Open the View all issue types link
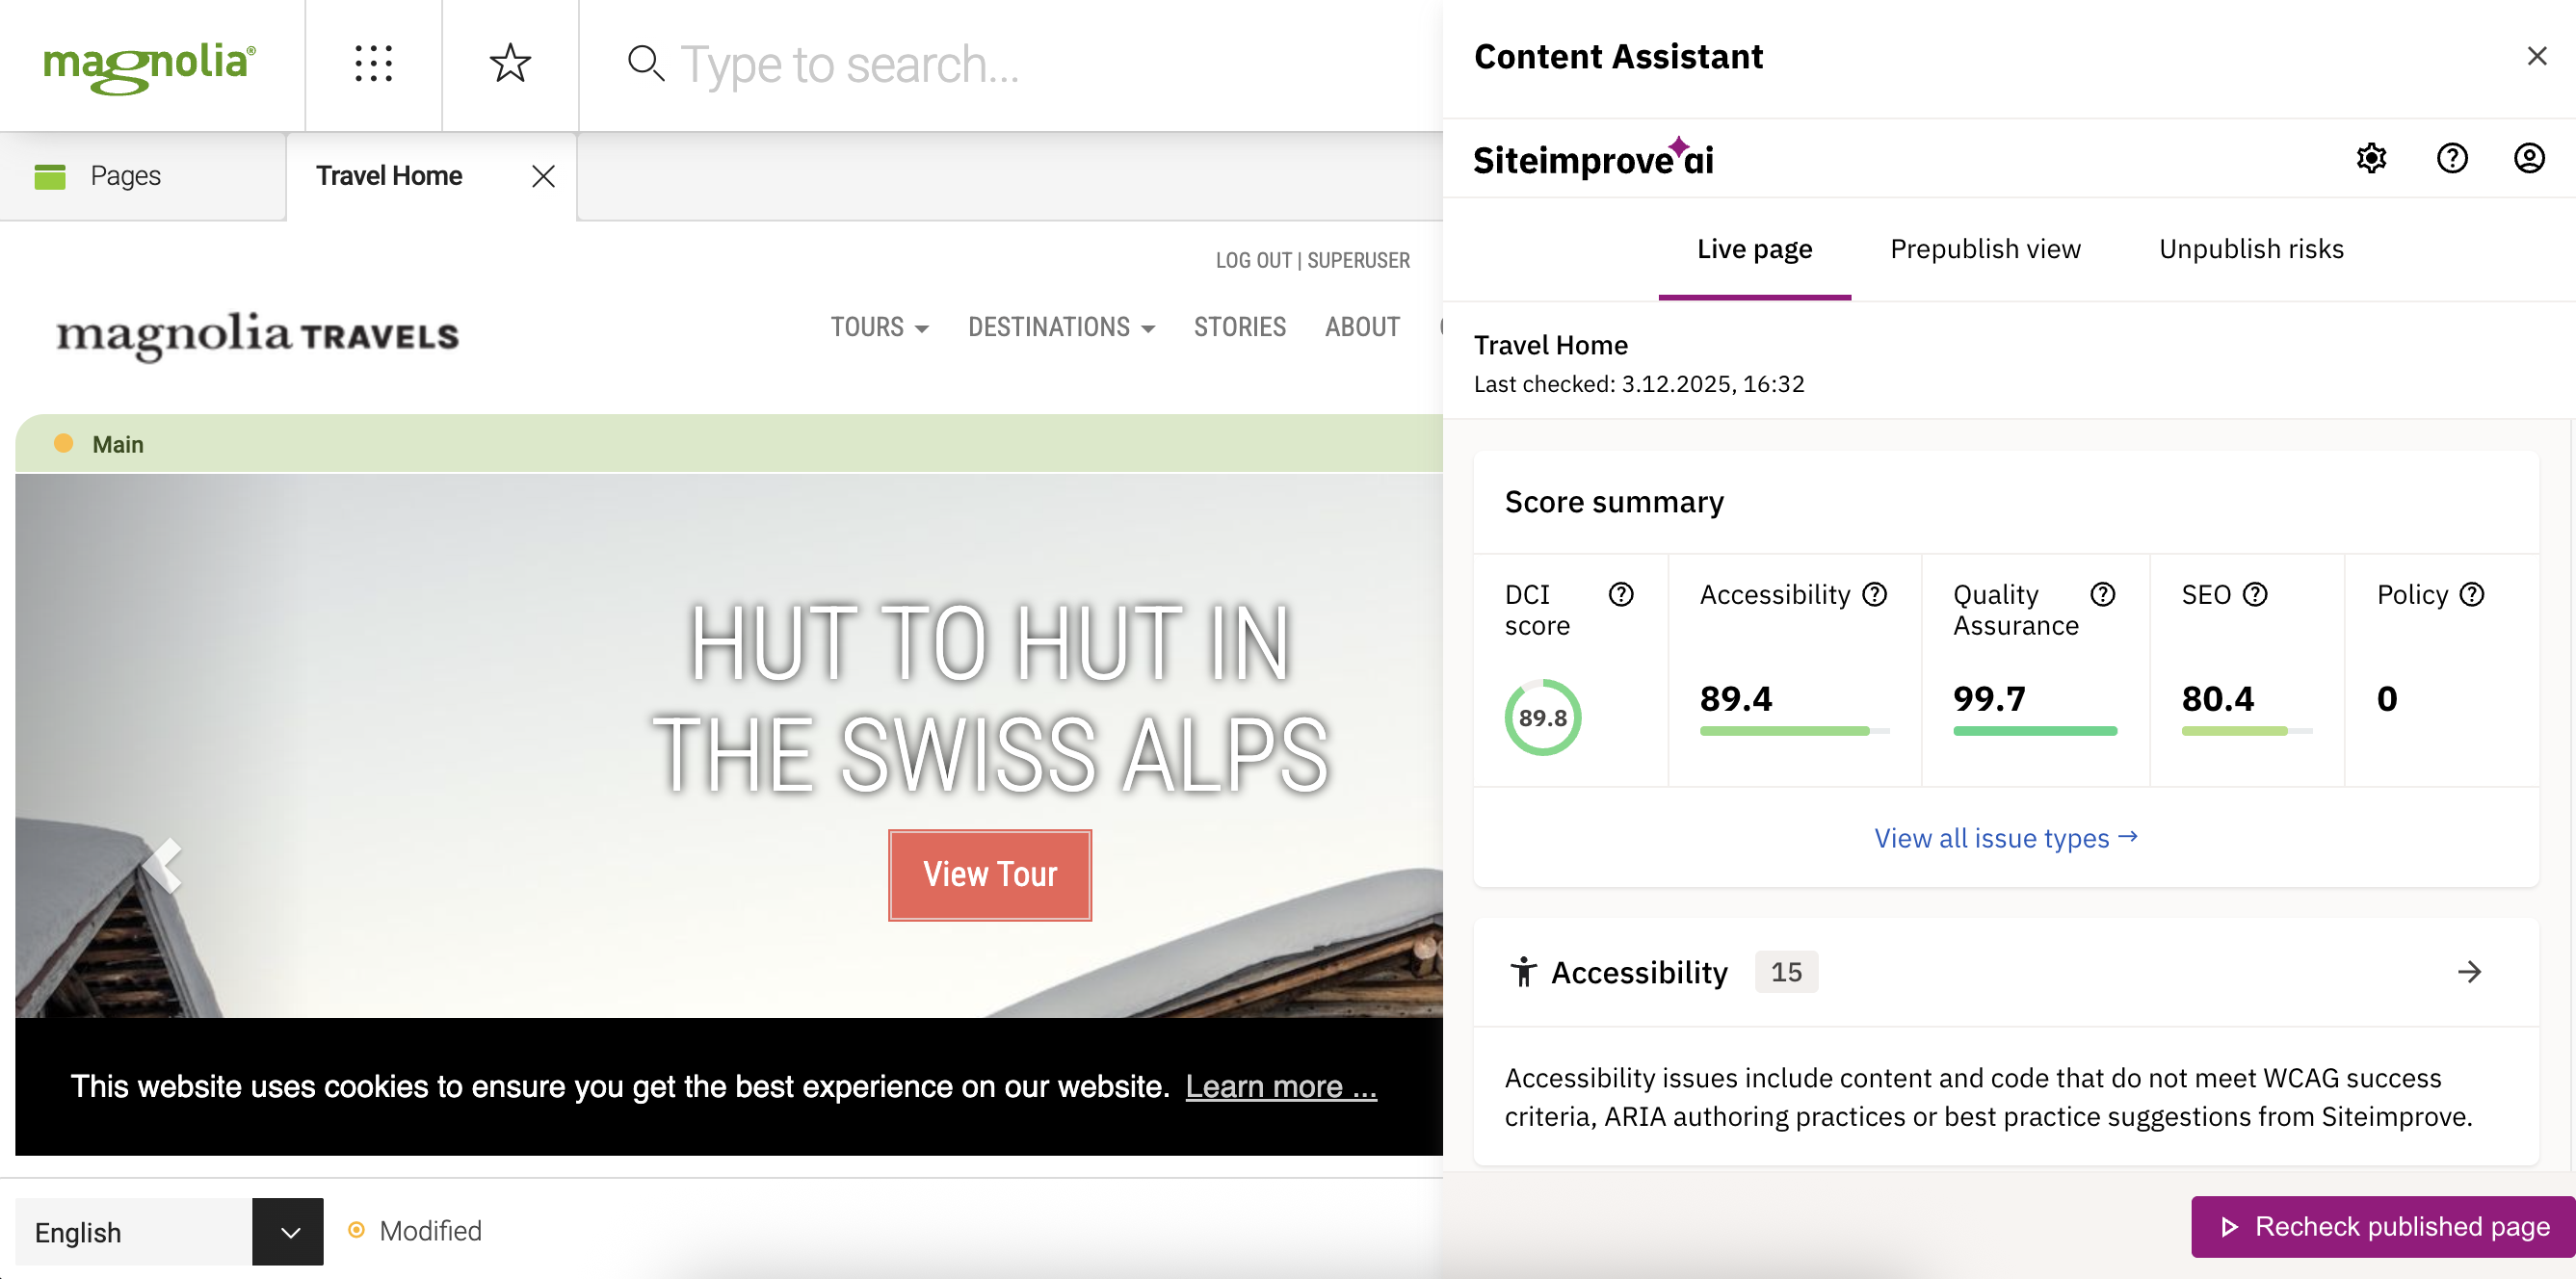The width and height of the screenshot is (2576, 1279). point(2004,838)
